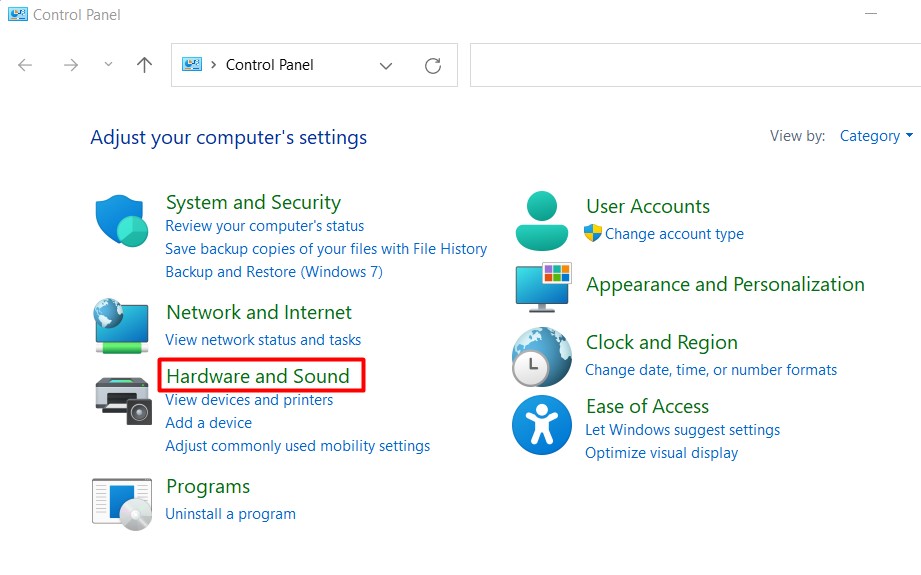Screen dimensions: 921x575
Task: Click the Network and Internet globe icon
Action: [x=122, y=326]
